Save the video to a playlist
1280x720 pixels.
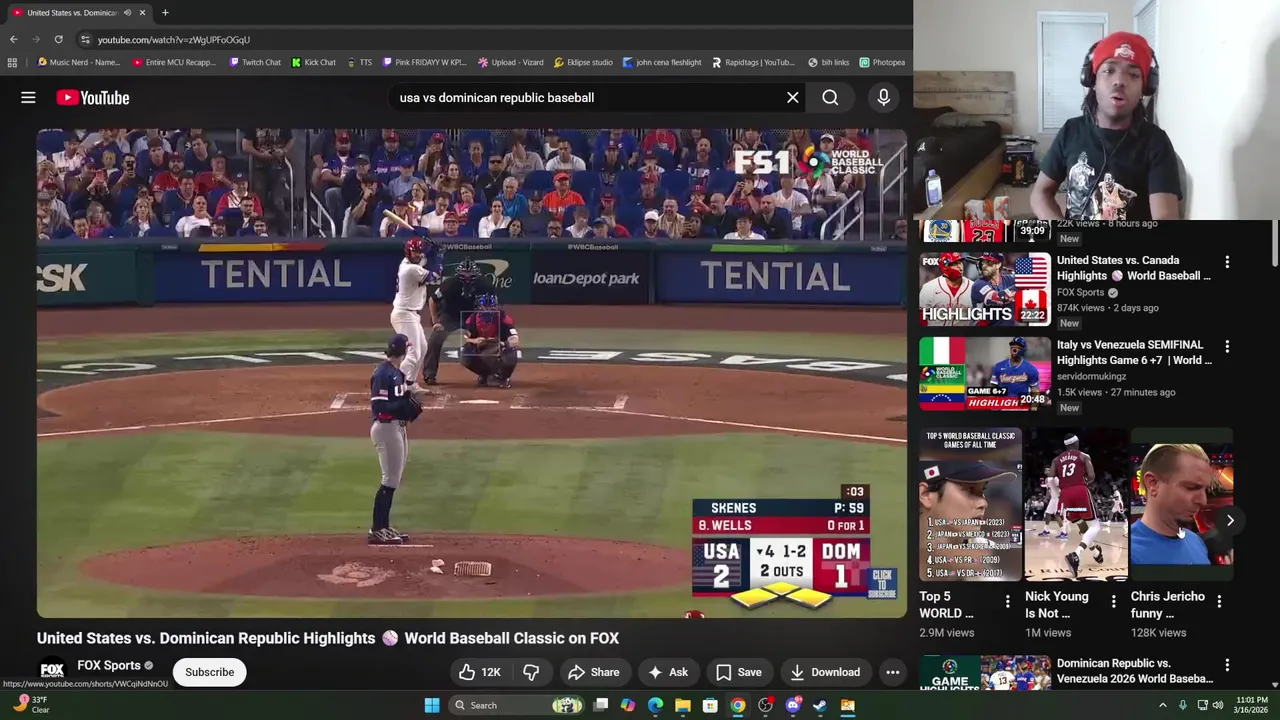pyautogui.click(x=737, y=672)
